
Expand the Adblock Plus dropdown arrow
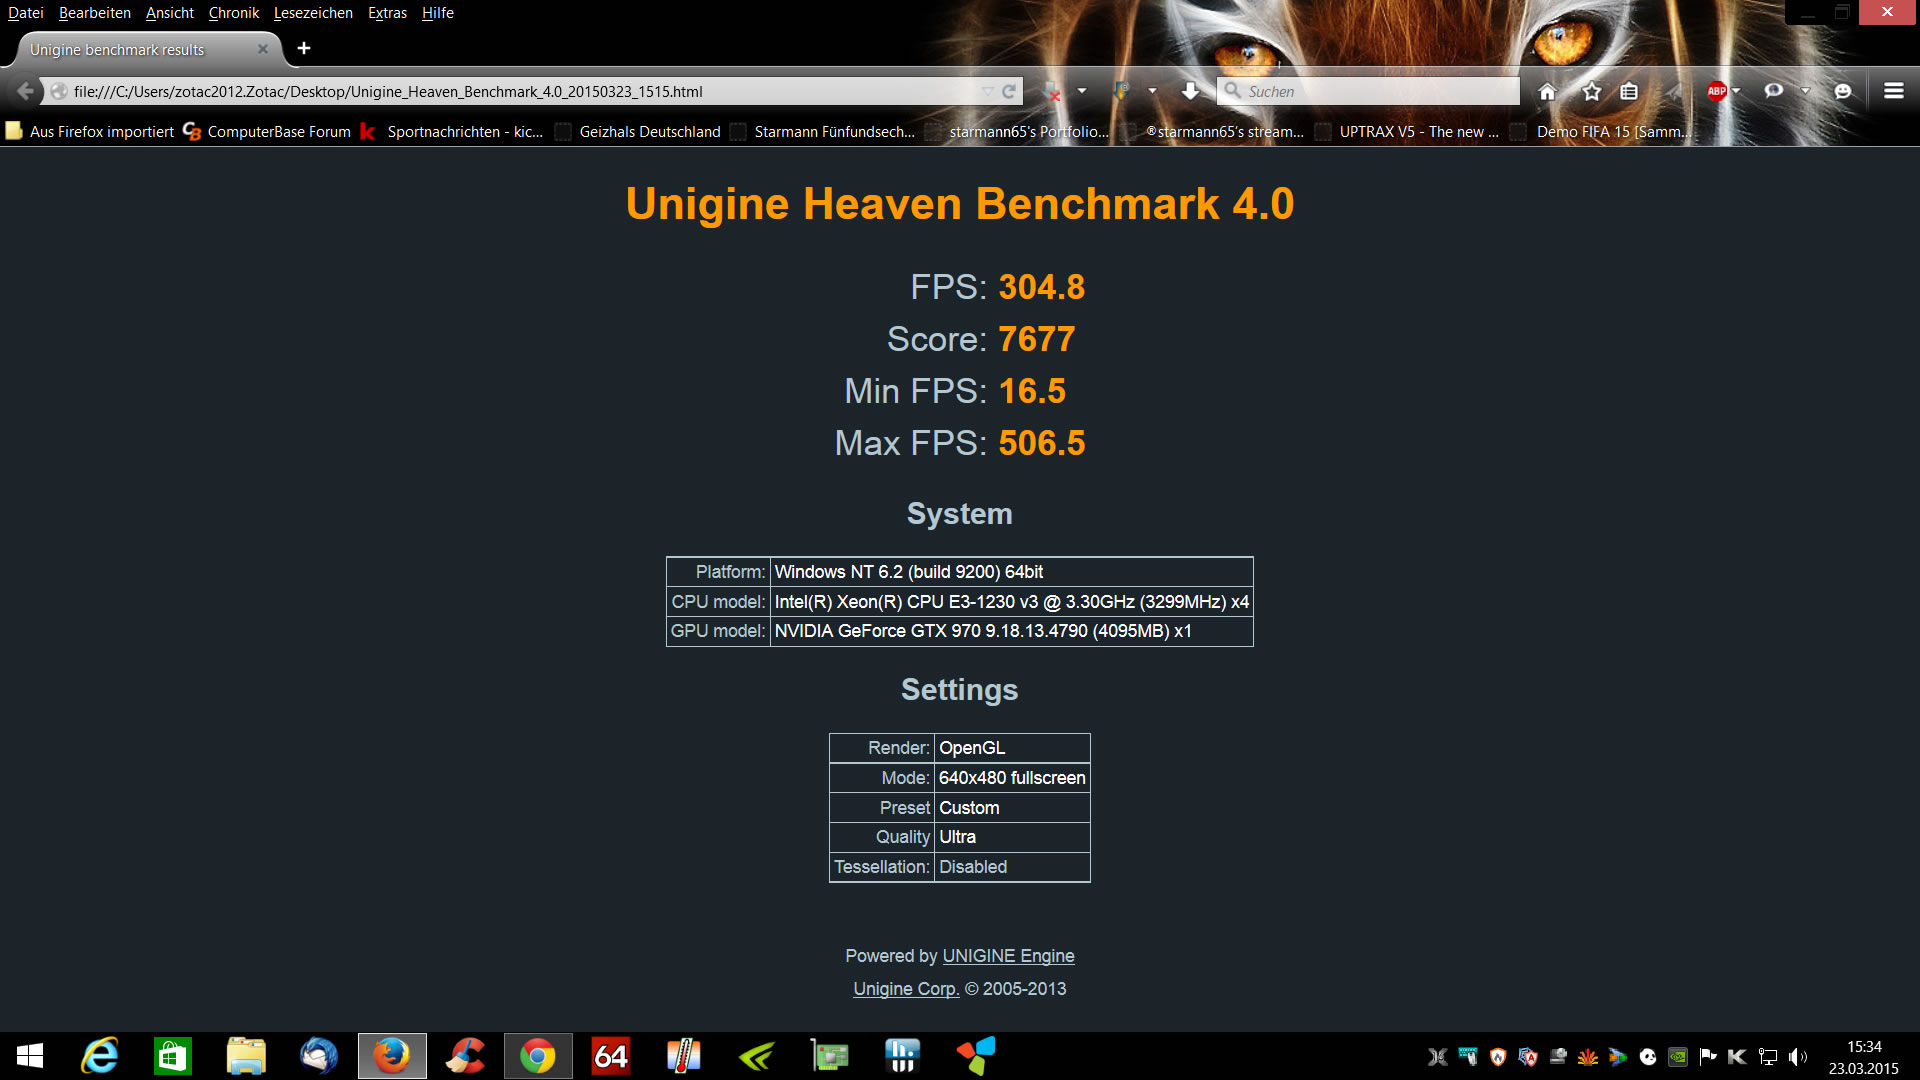(1737, 91)
